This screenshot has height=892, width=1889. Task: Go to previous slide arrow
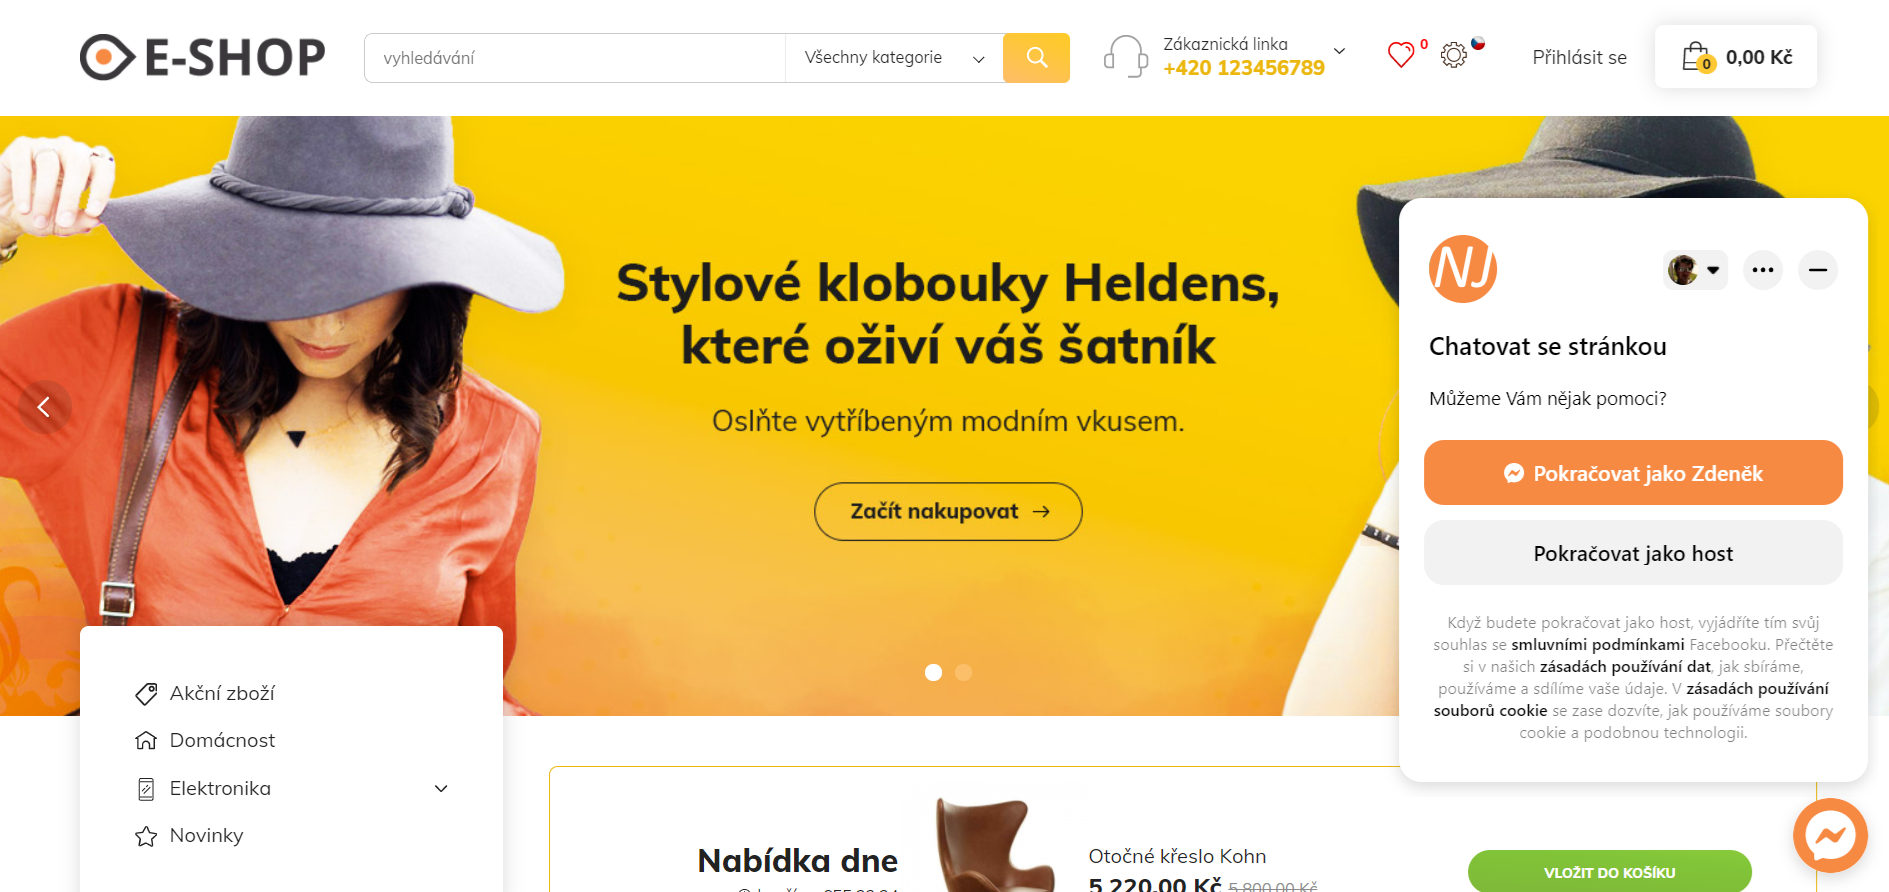click(x=44, y=407)
